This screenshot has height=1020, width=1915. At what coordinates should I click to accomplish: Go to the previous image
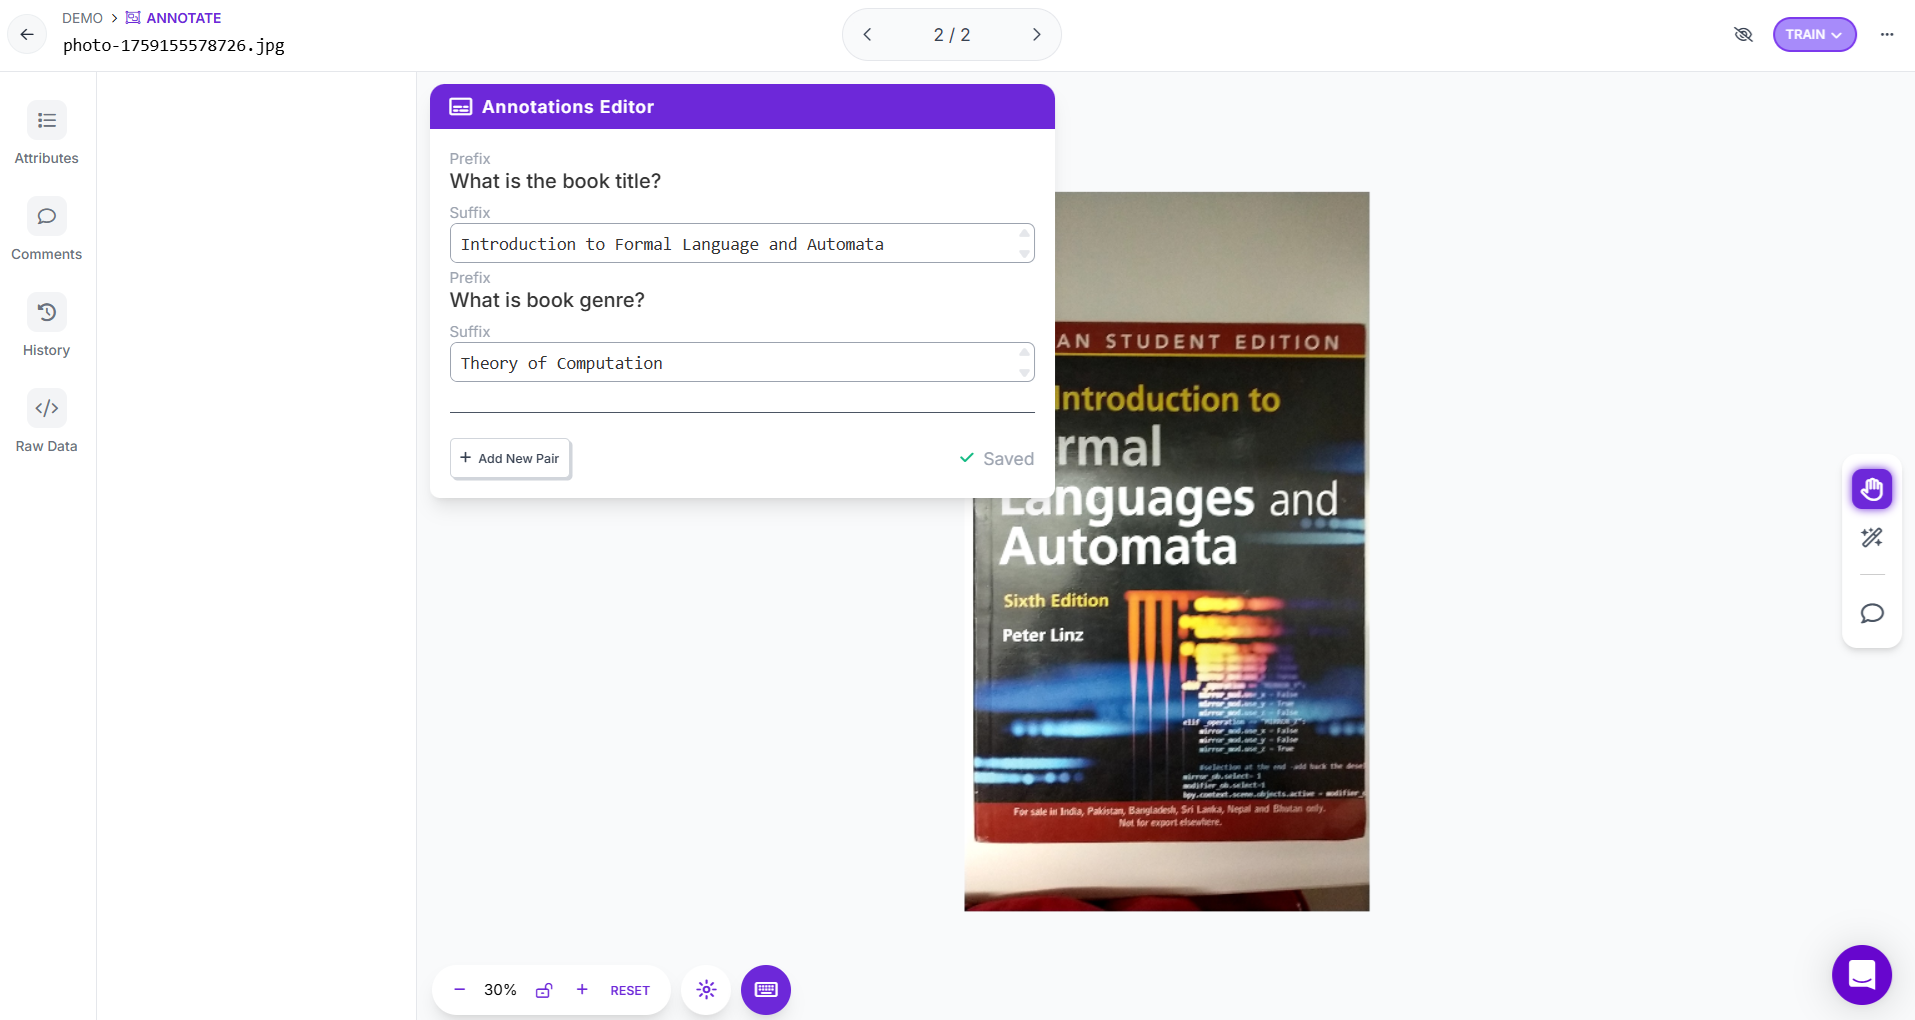click(x=867, y=35)
